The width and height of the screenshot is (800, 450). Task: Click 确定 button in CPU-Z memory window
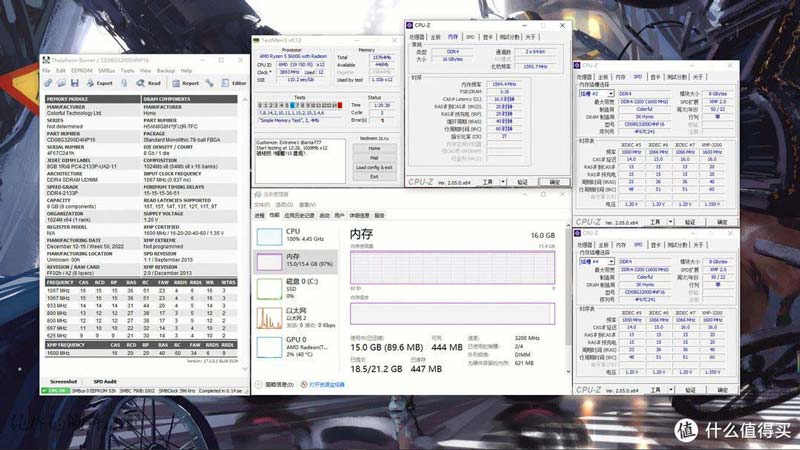[x=555, y=182]
